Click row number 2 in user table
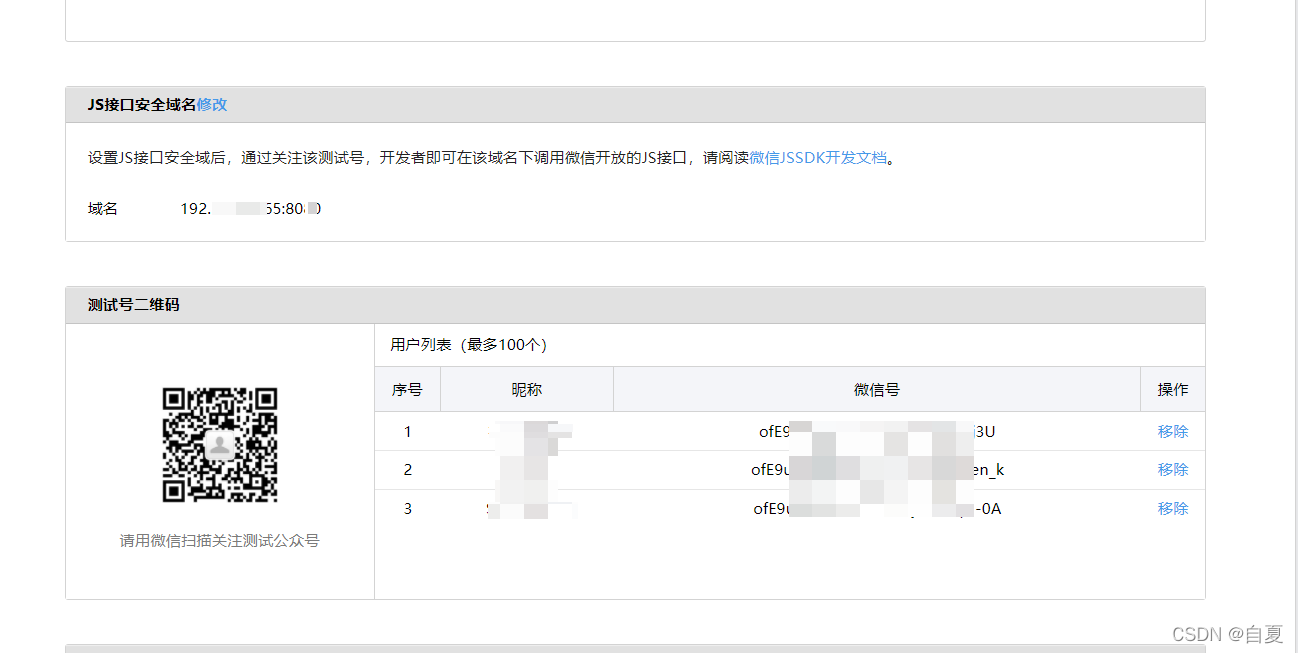 (x=408, y=470)
